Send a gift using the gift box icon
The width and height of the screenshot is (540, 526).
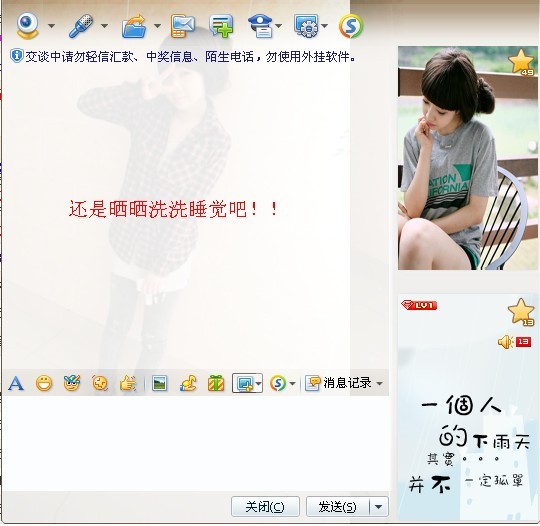coord(216,383)
